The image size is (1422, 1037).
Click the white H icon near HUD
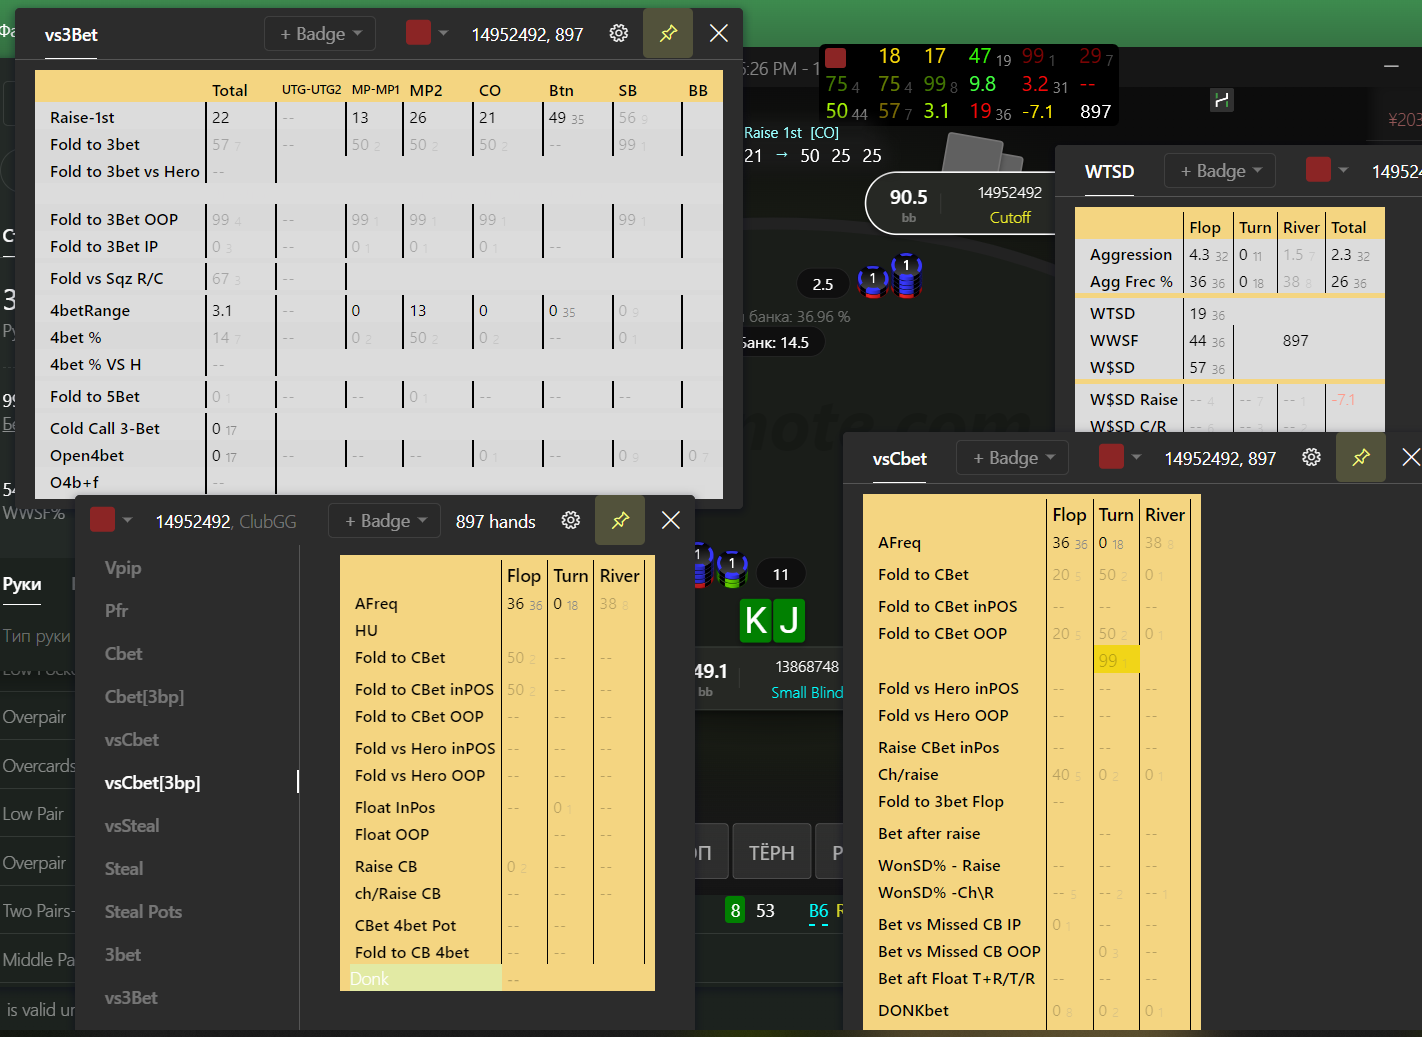1221,99
